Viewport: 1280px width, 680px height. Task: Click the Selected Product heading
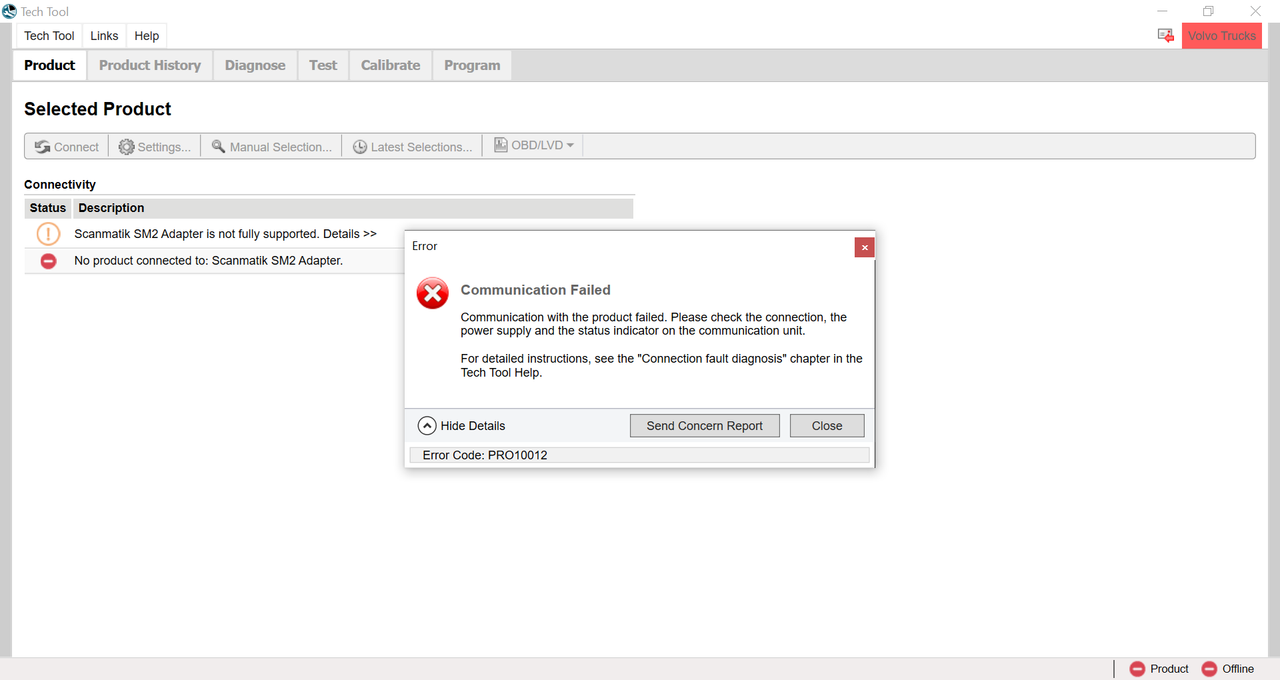point(98,109)
